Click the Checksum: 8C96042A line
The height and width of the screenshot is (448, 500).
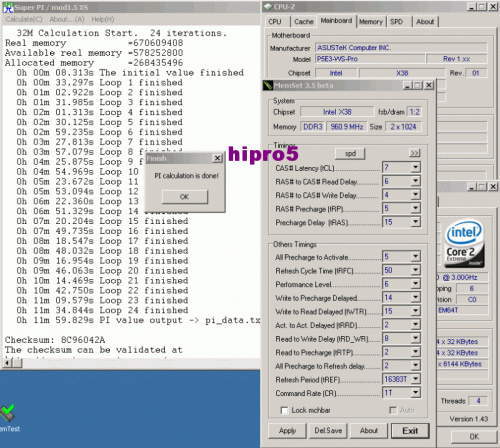click(x=55, y=340)
